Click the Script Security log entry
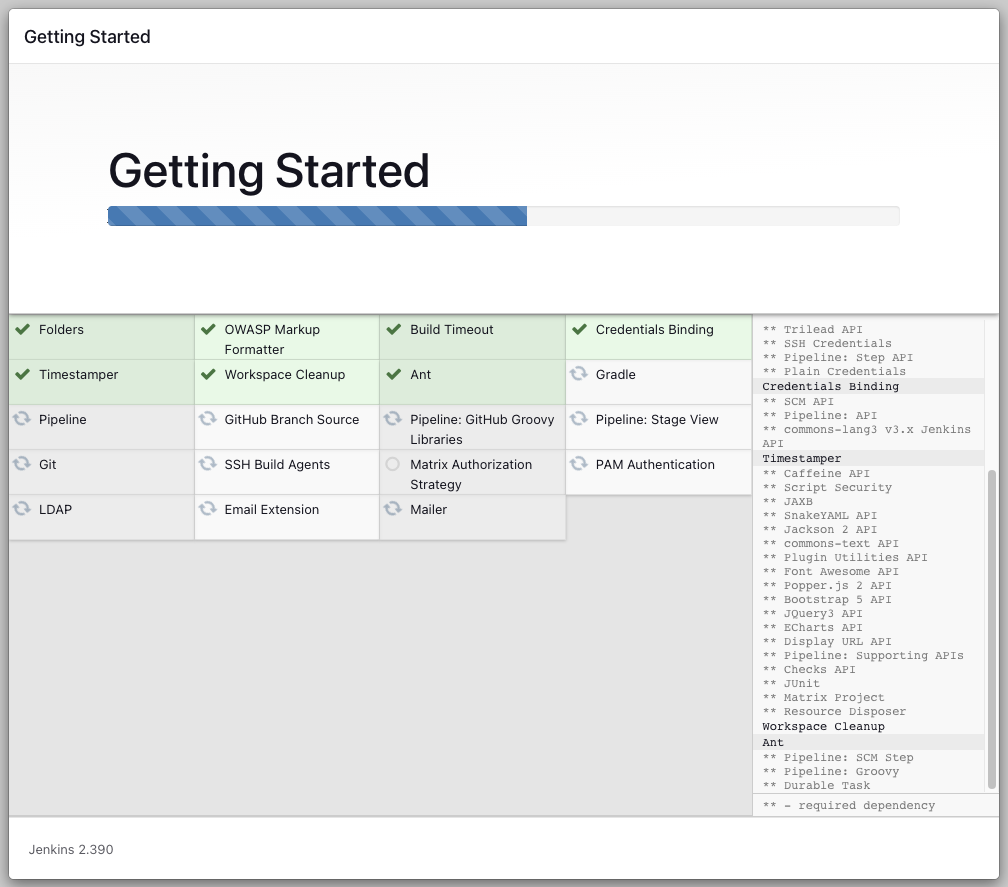The width and height of the screenshot is (1008, 887). click(x=827, y=488)
